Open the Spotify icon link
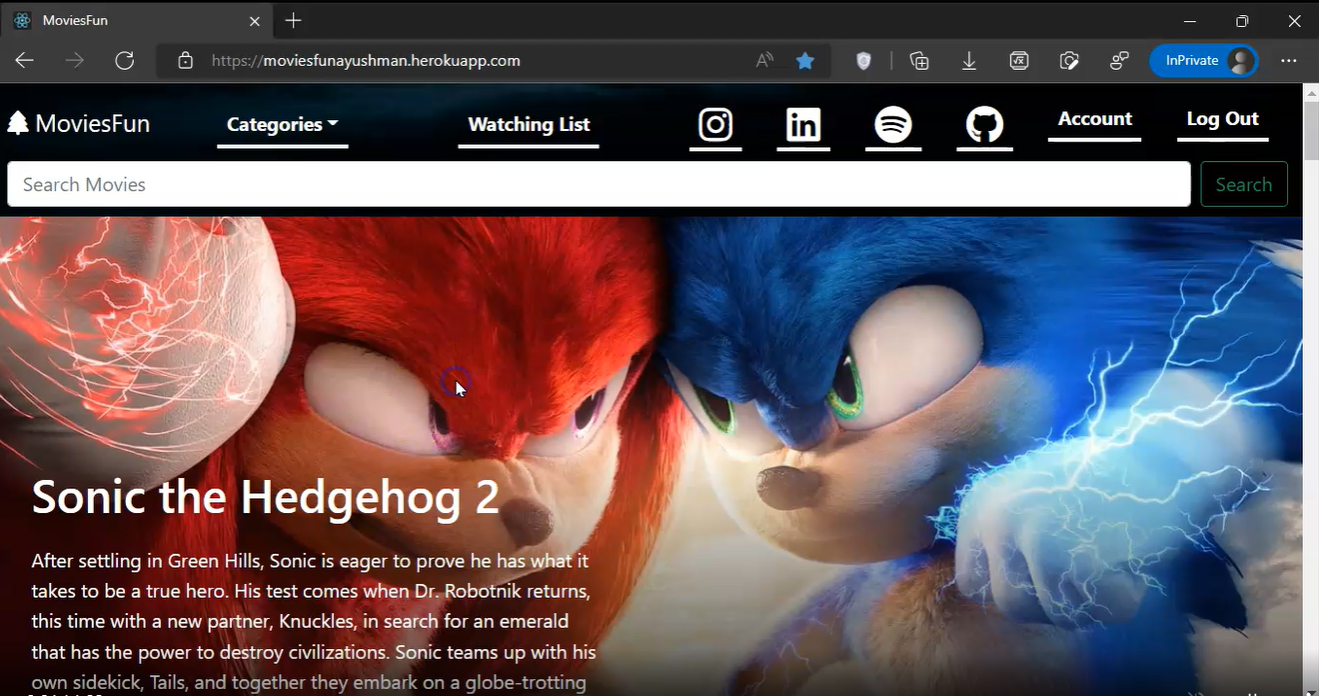Viewport: 1319px width, 696px height. click(893, 126)
